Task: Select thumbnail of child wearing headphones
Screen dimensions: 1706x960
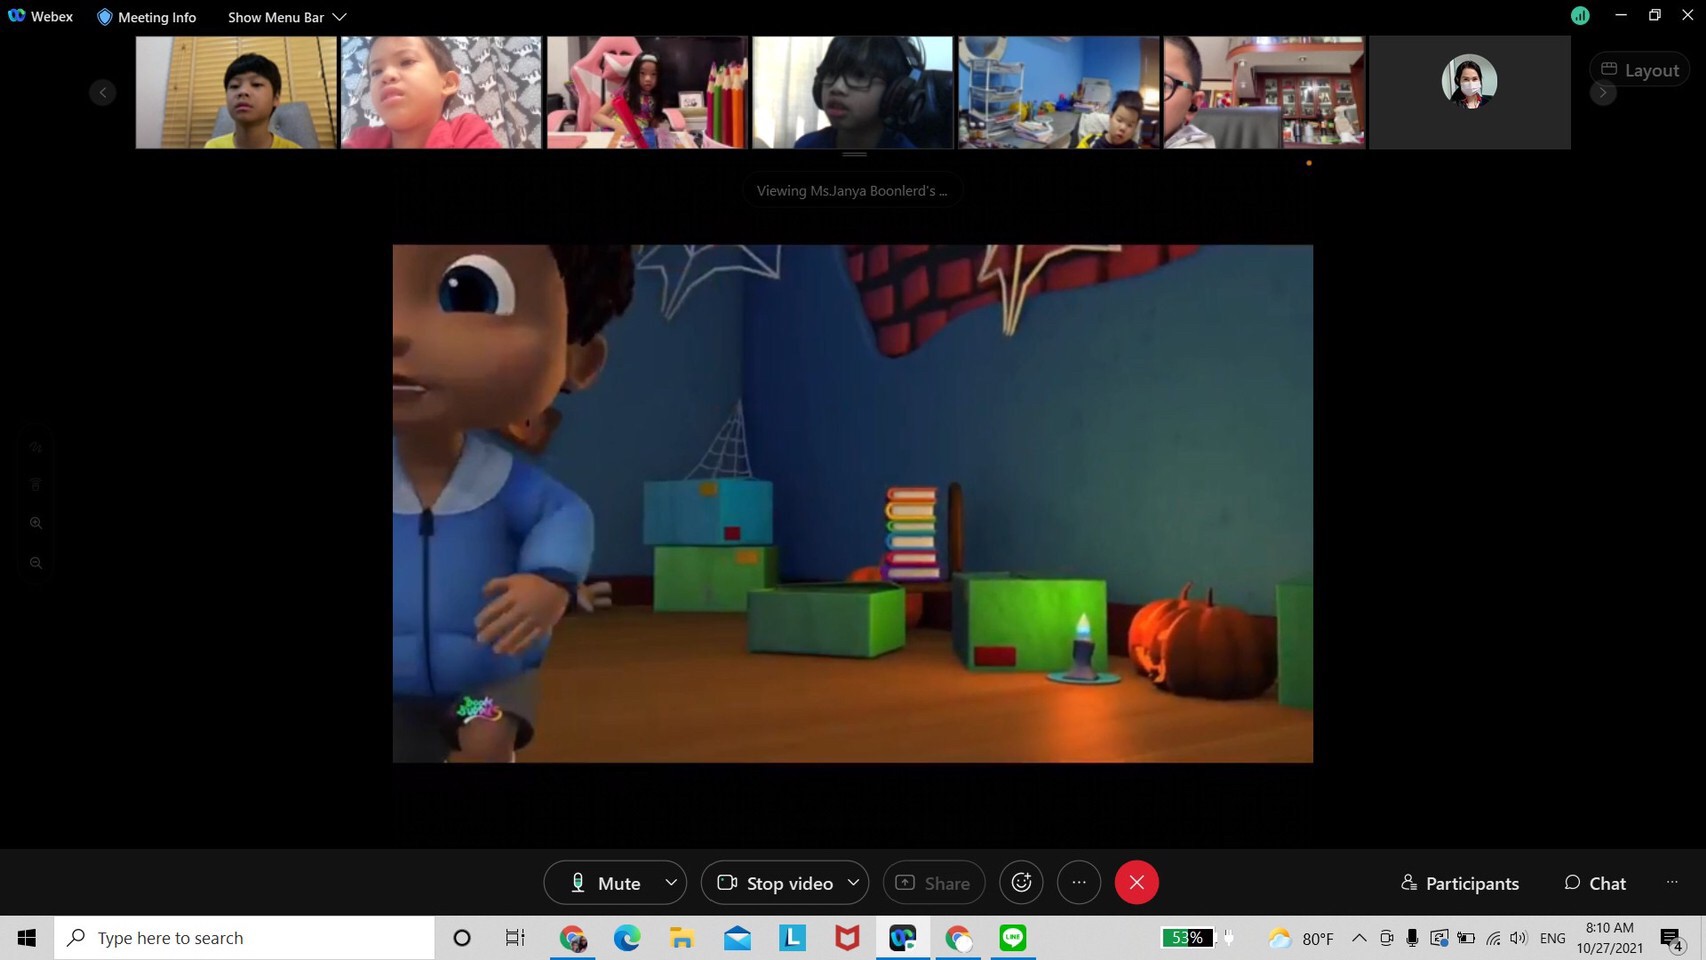Action: [x=853, y=93]
